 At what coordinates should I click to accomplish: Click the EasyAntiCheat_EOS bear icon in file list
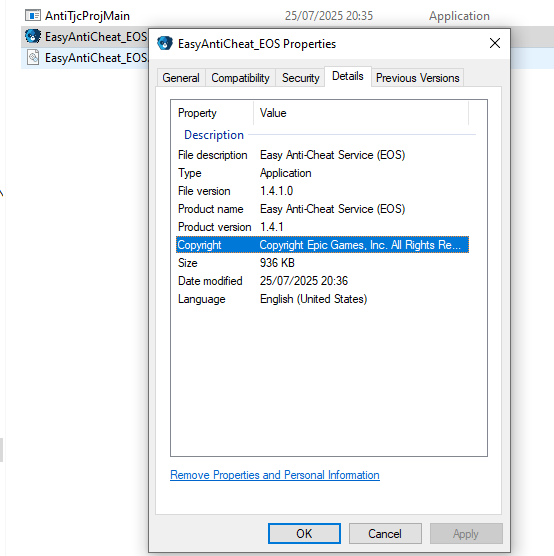point(33,37)
